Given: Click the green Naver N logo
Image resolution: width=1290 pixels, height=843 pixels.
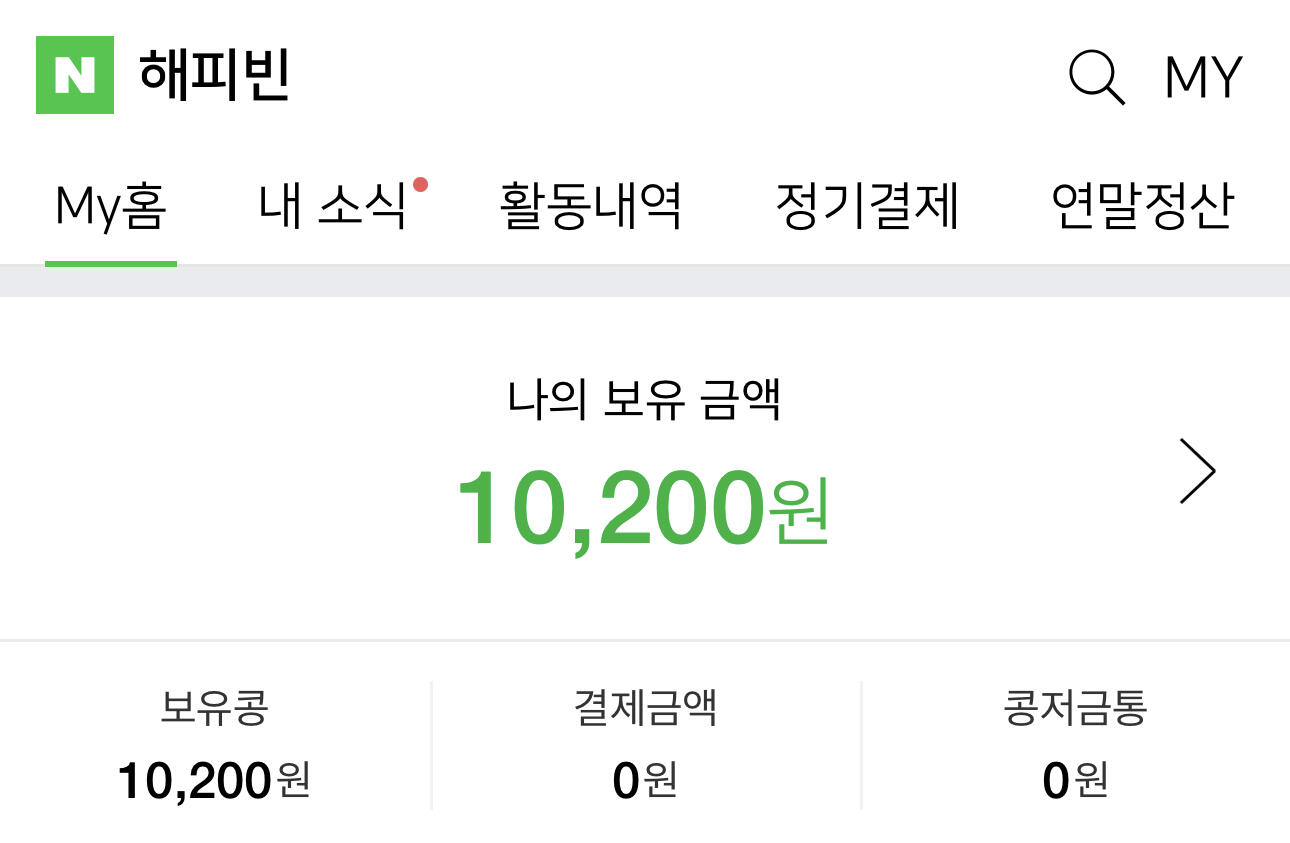Looking at the screenshot, I should point(75,75).
